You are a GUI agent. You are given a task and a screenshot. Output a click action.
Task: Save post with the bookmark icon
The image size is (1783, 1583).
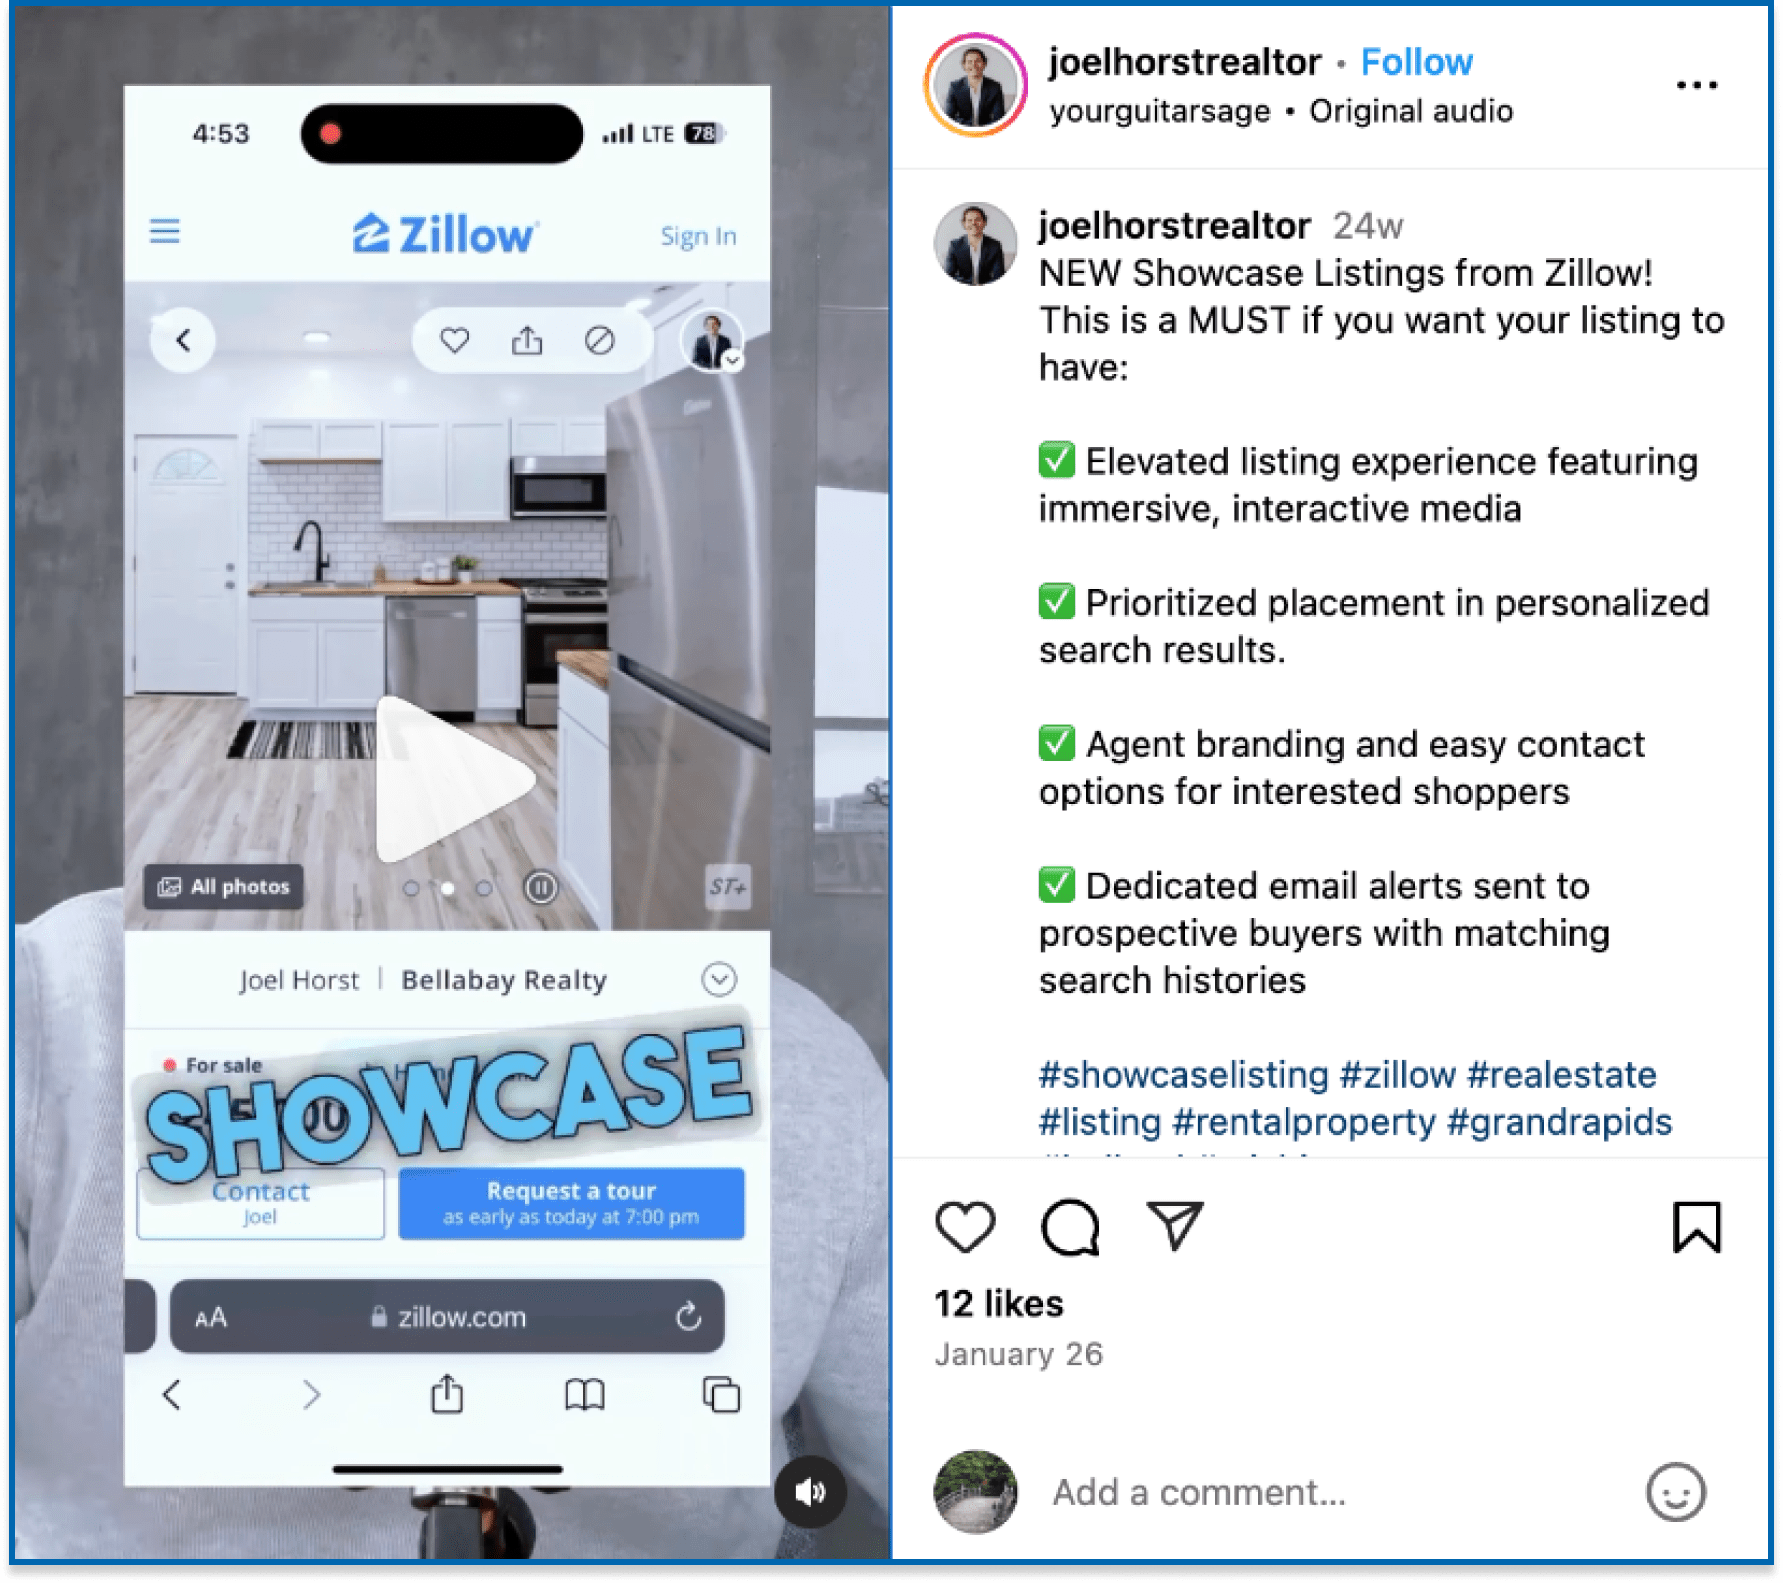point(1696,1227)
